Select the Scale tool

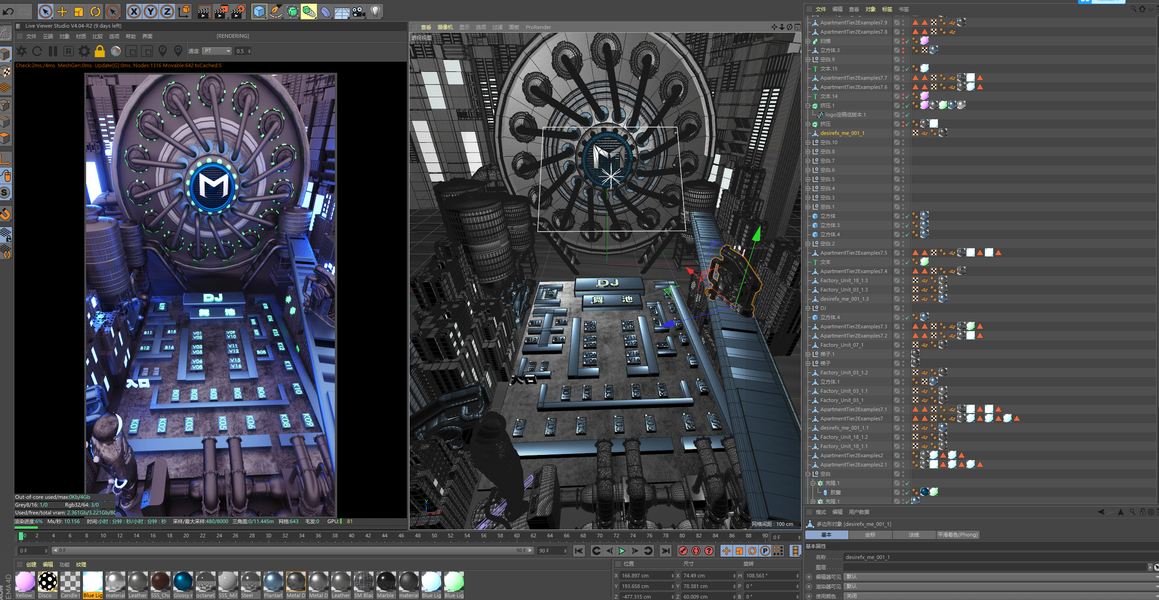(x=79, y=12)
